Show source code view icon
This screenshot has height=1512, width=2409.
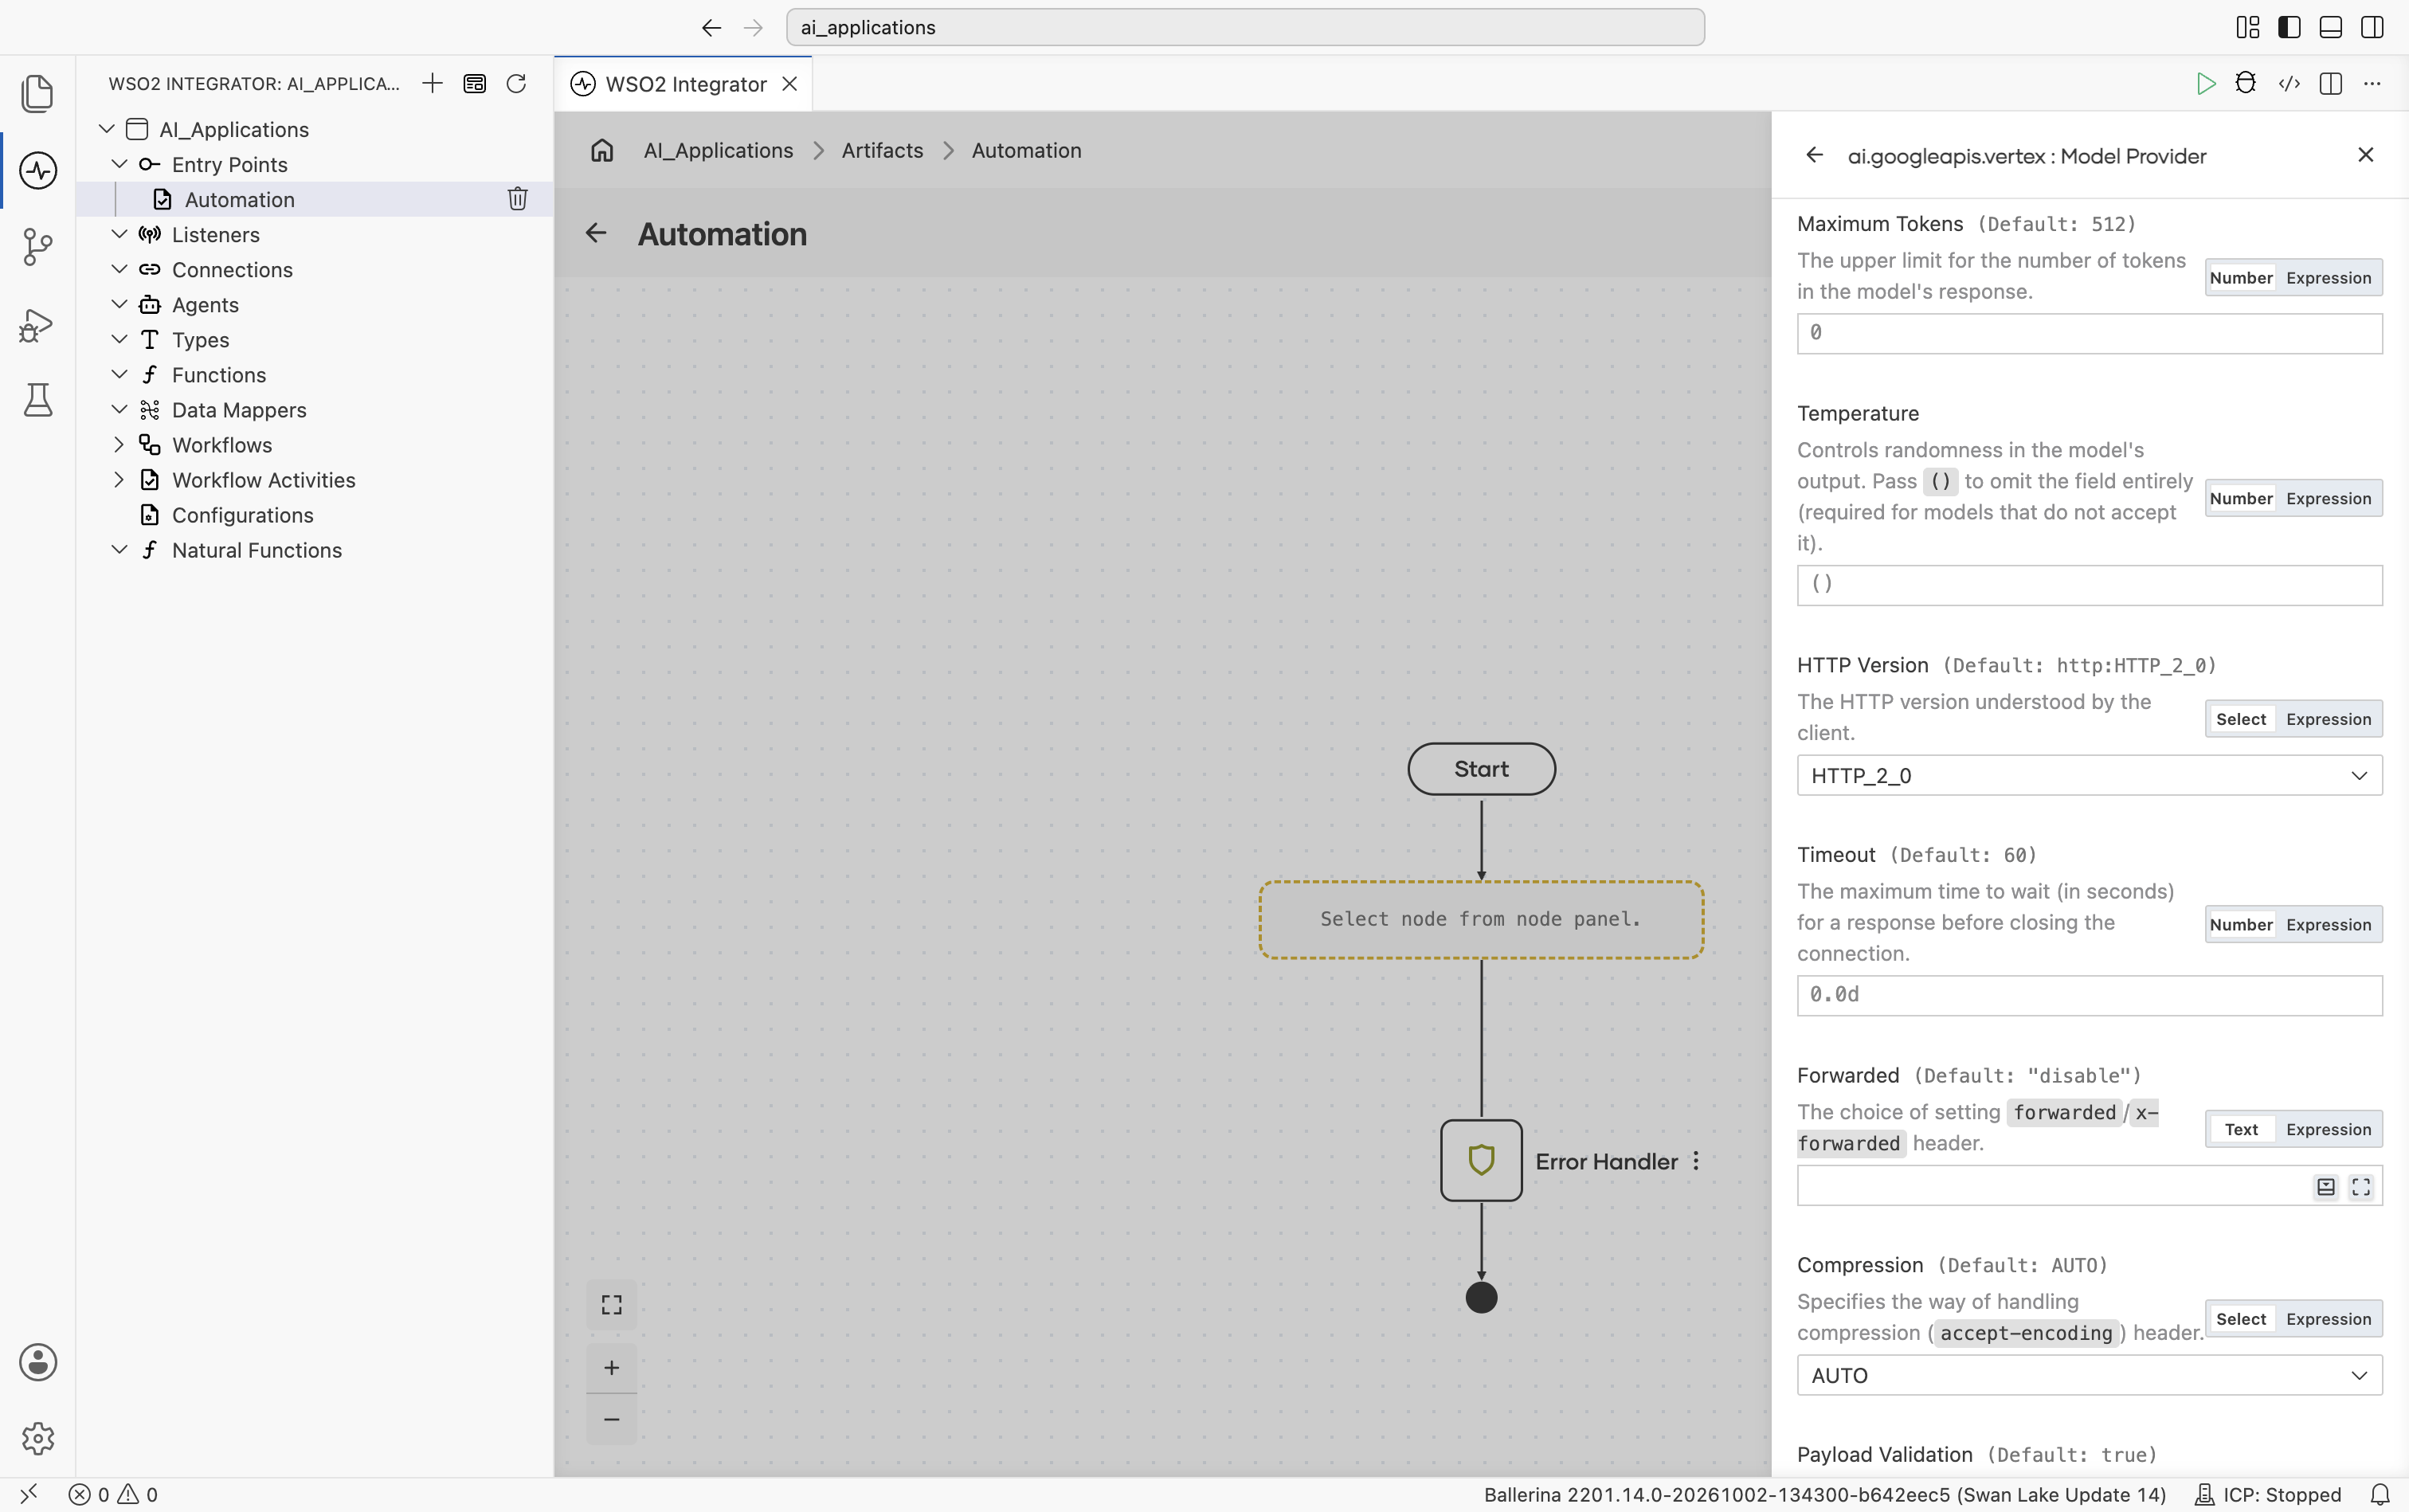point(2289,83)
